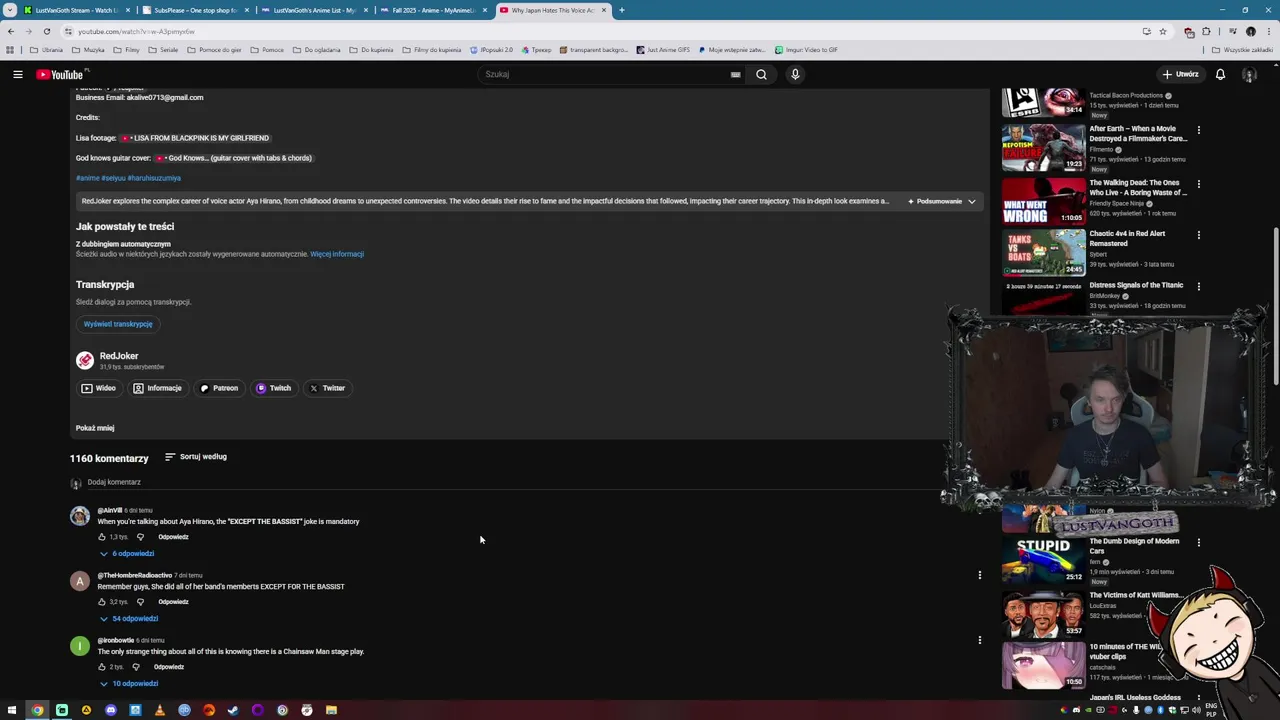Expand the 54 odpowiedzi replies
Screen dimensions: 1280x720
click(x=129, y=618)
